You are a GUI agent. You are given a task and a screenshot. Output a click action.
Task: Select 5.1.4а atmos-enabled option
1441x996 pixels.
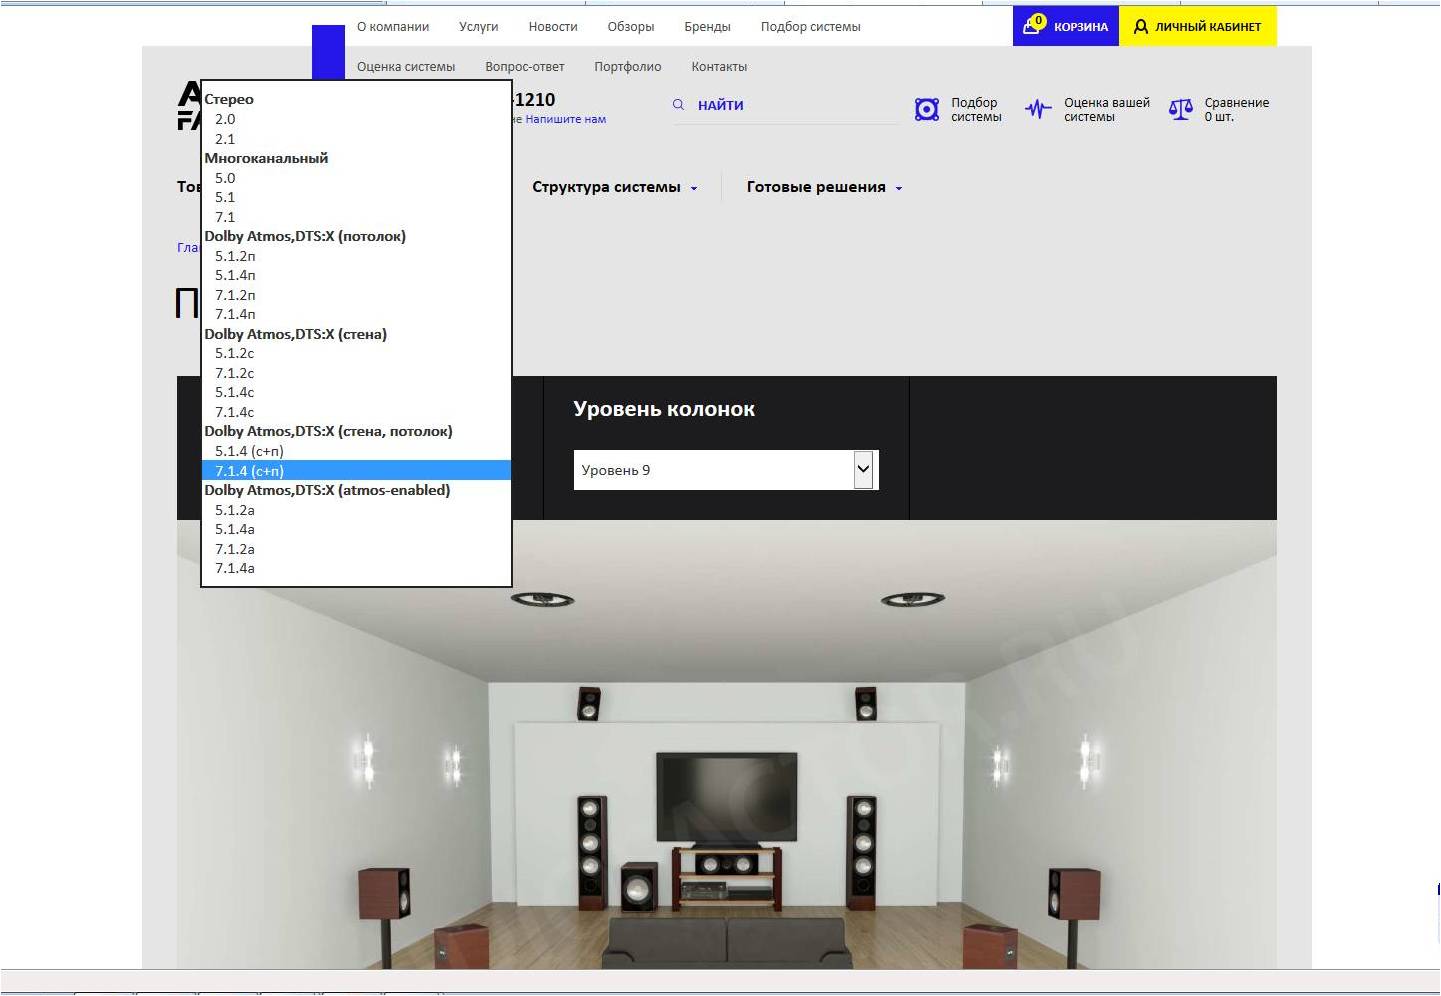pyautogui.click(x=356, y=529)
